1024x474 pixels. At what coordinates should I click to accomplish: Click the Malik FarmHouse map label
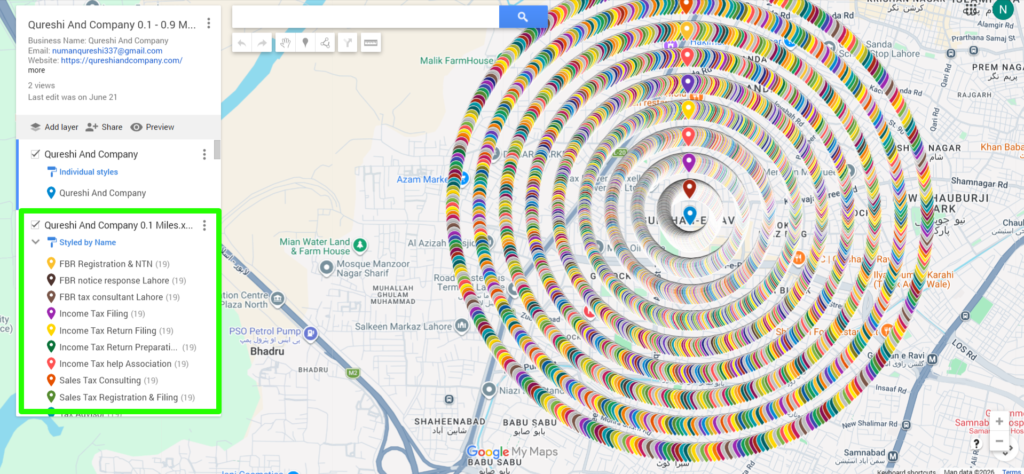[x=457, y=61]
